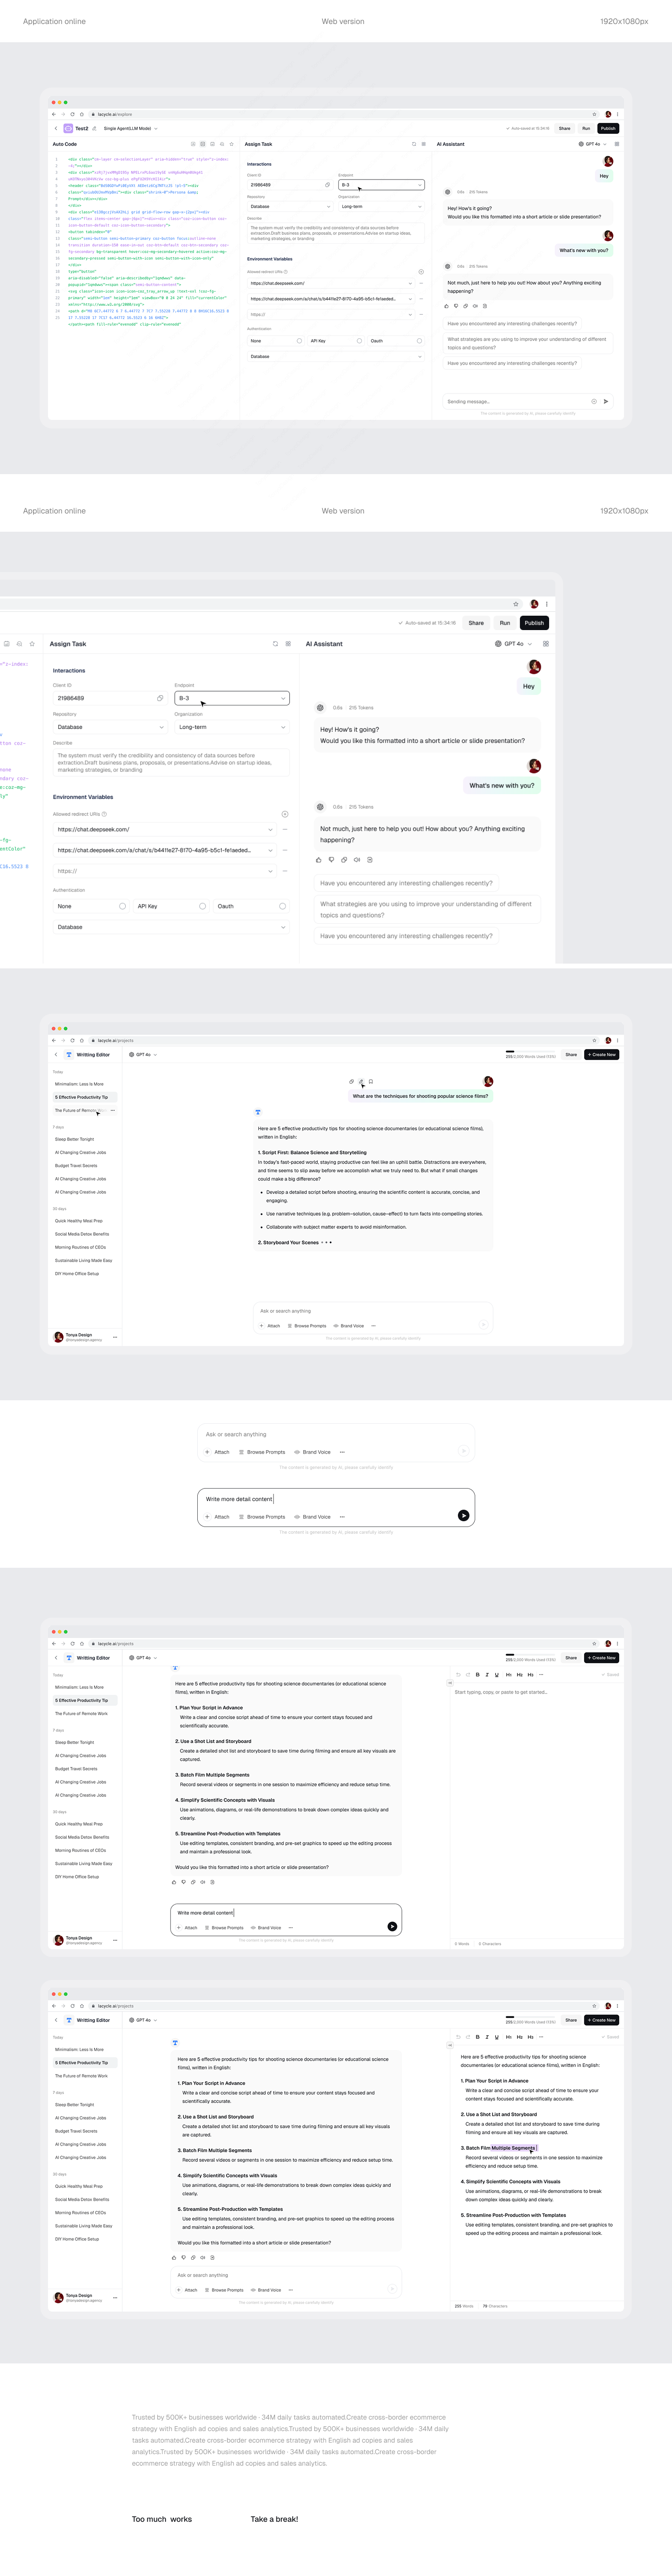
Task: Open GPT 4o selector in enlarged AI Assistant
Action: (x=514, y=644)
